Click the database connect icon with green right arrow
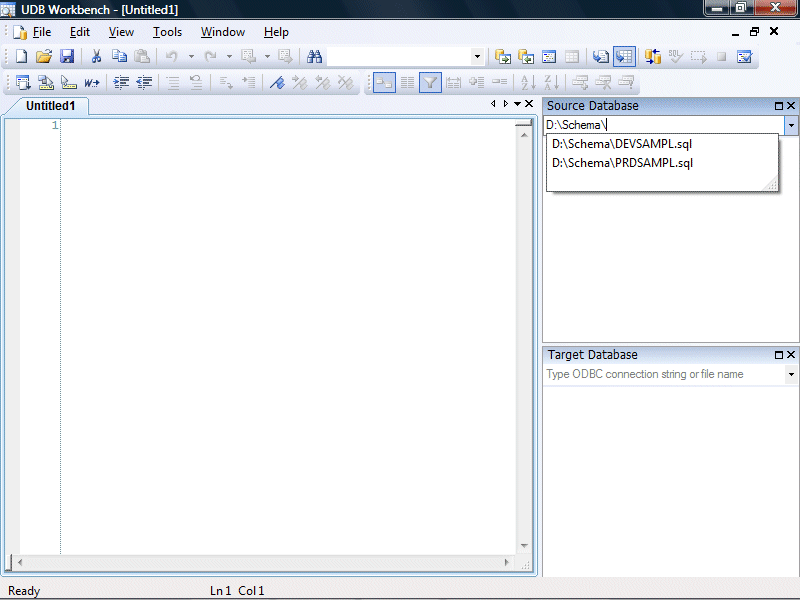Image resolution: width=800 pixels, height=600 pixels. 503,57
